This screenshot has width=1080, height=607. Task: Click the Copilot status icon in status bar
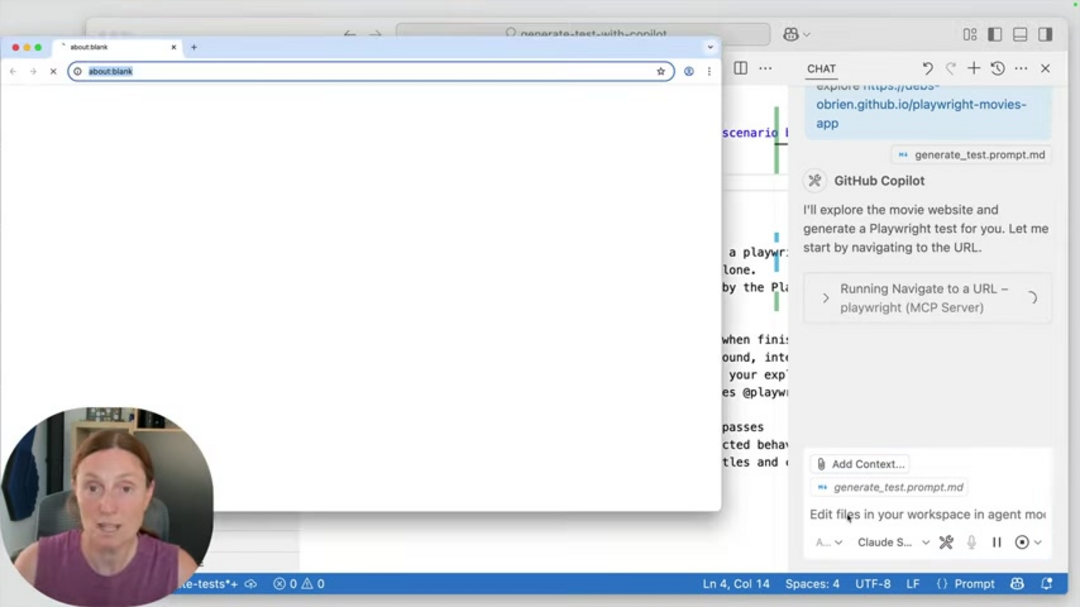[1017, 584]
